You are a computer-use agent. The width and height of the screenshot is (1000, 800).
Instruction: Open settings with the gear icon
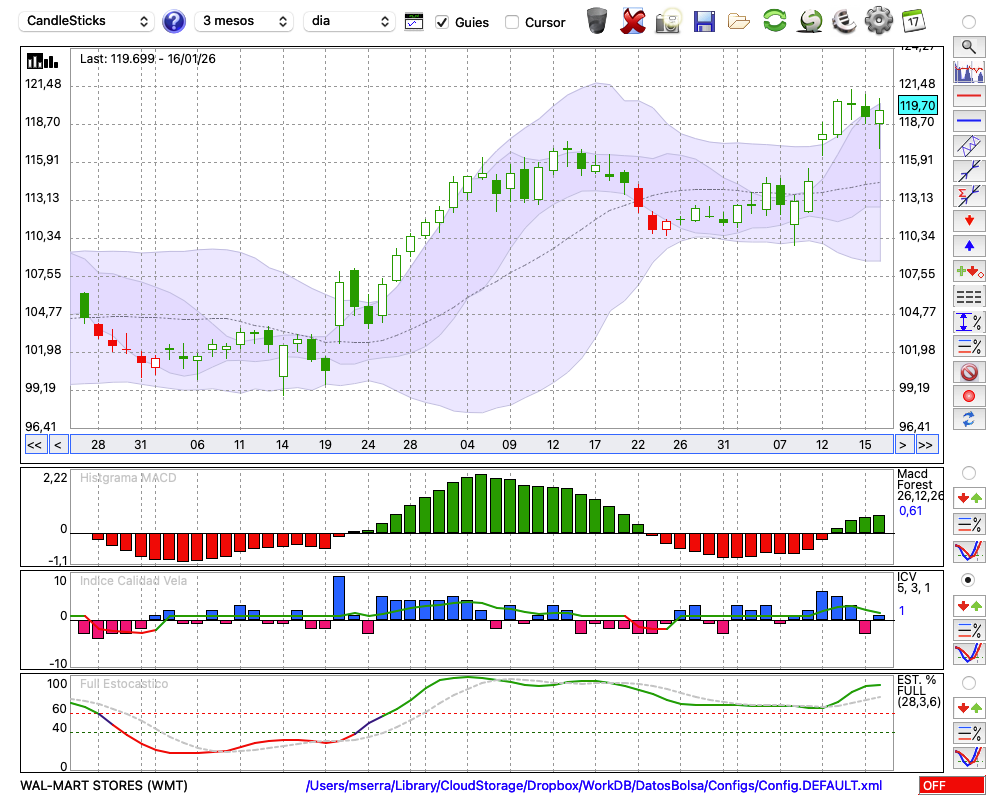pos(879,21)
